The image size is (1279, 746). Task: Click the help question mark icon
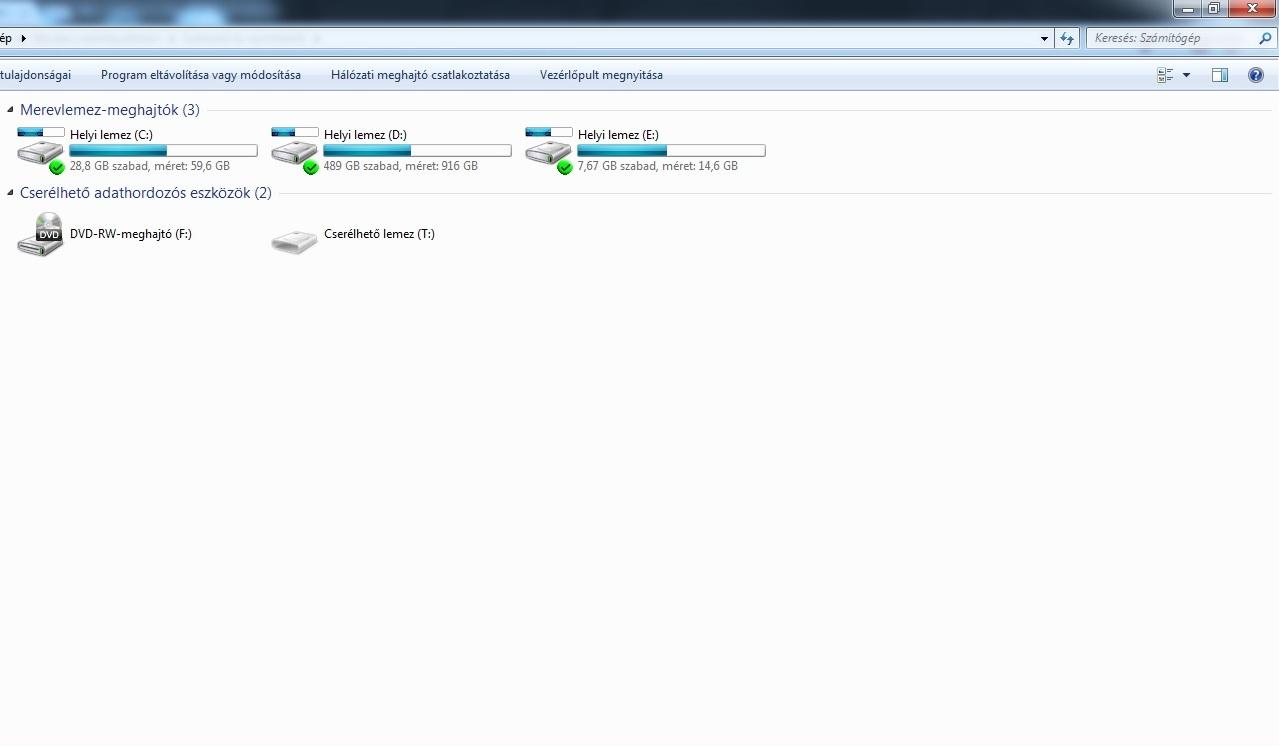coord(1256,75)
